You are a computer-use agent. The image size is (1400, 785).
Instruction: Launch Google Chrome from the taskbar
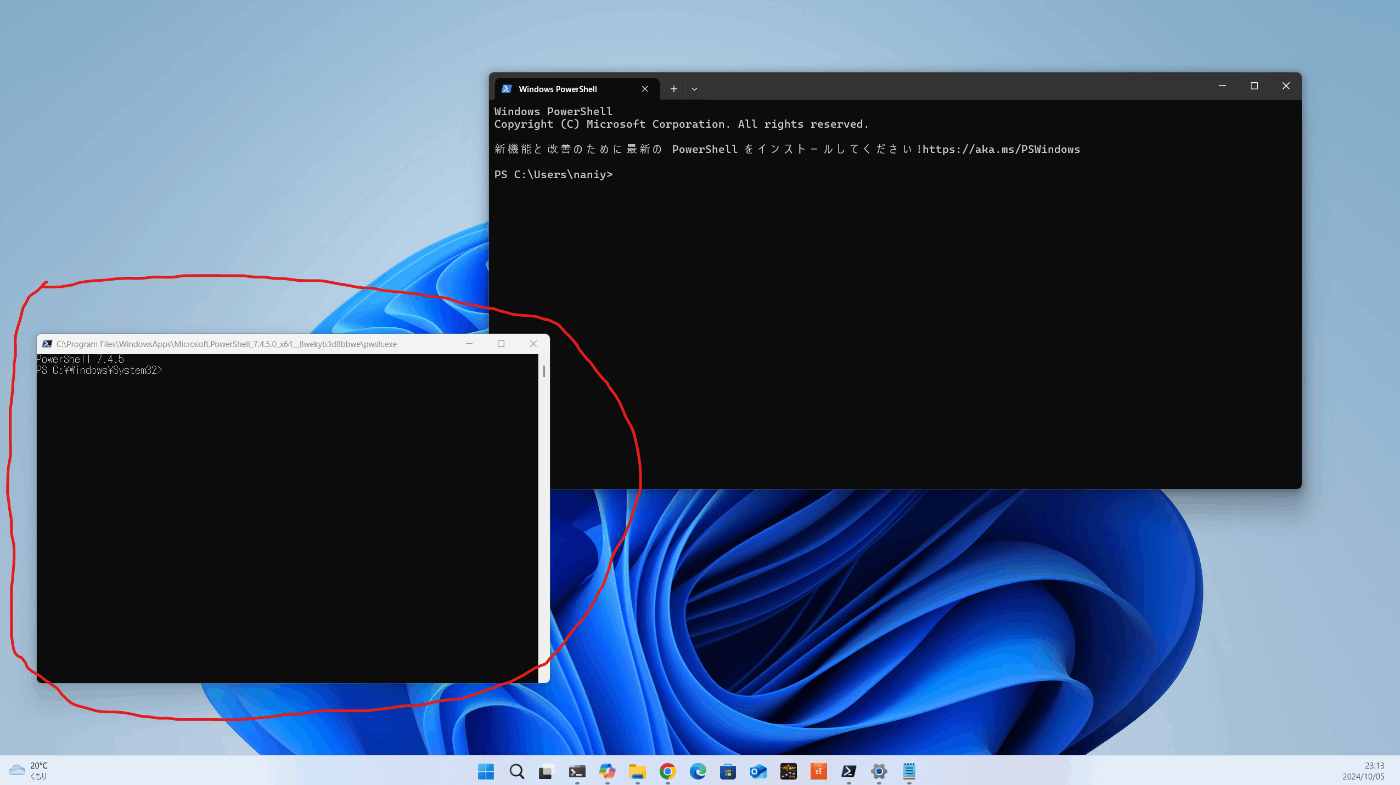(x=667, y=771)
